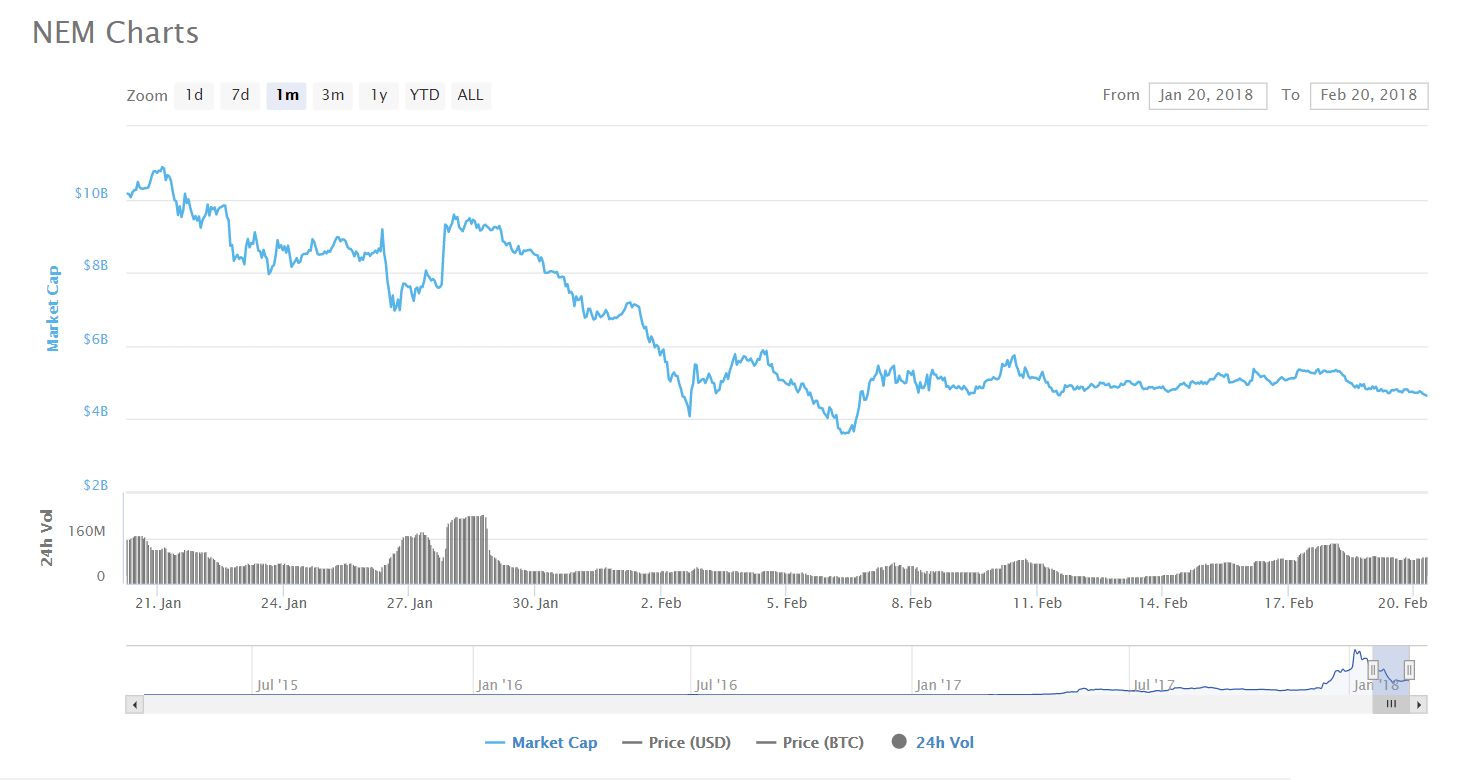Click the Jan '17 area in navigator
Image resolution: width=1467 pixels, height=780 pixels.
click(938, 685)
